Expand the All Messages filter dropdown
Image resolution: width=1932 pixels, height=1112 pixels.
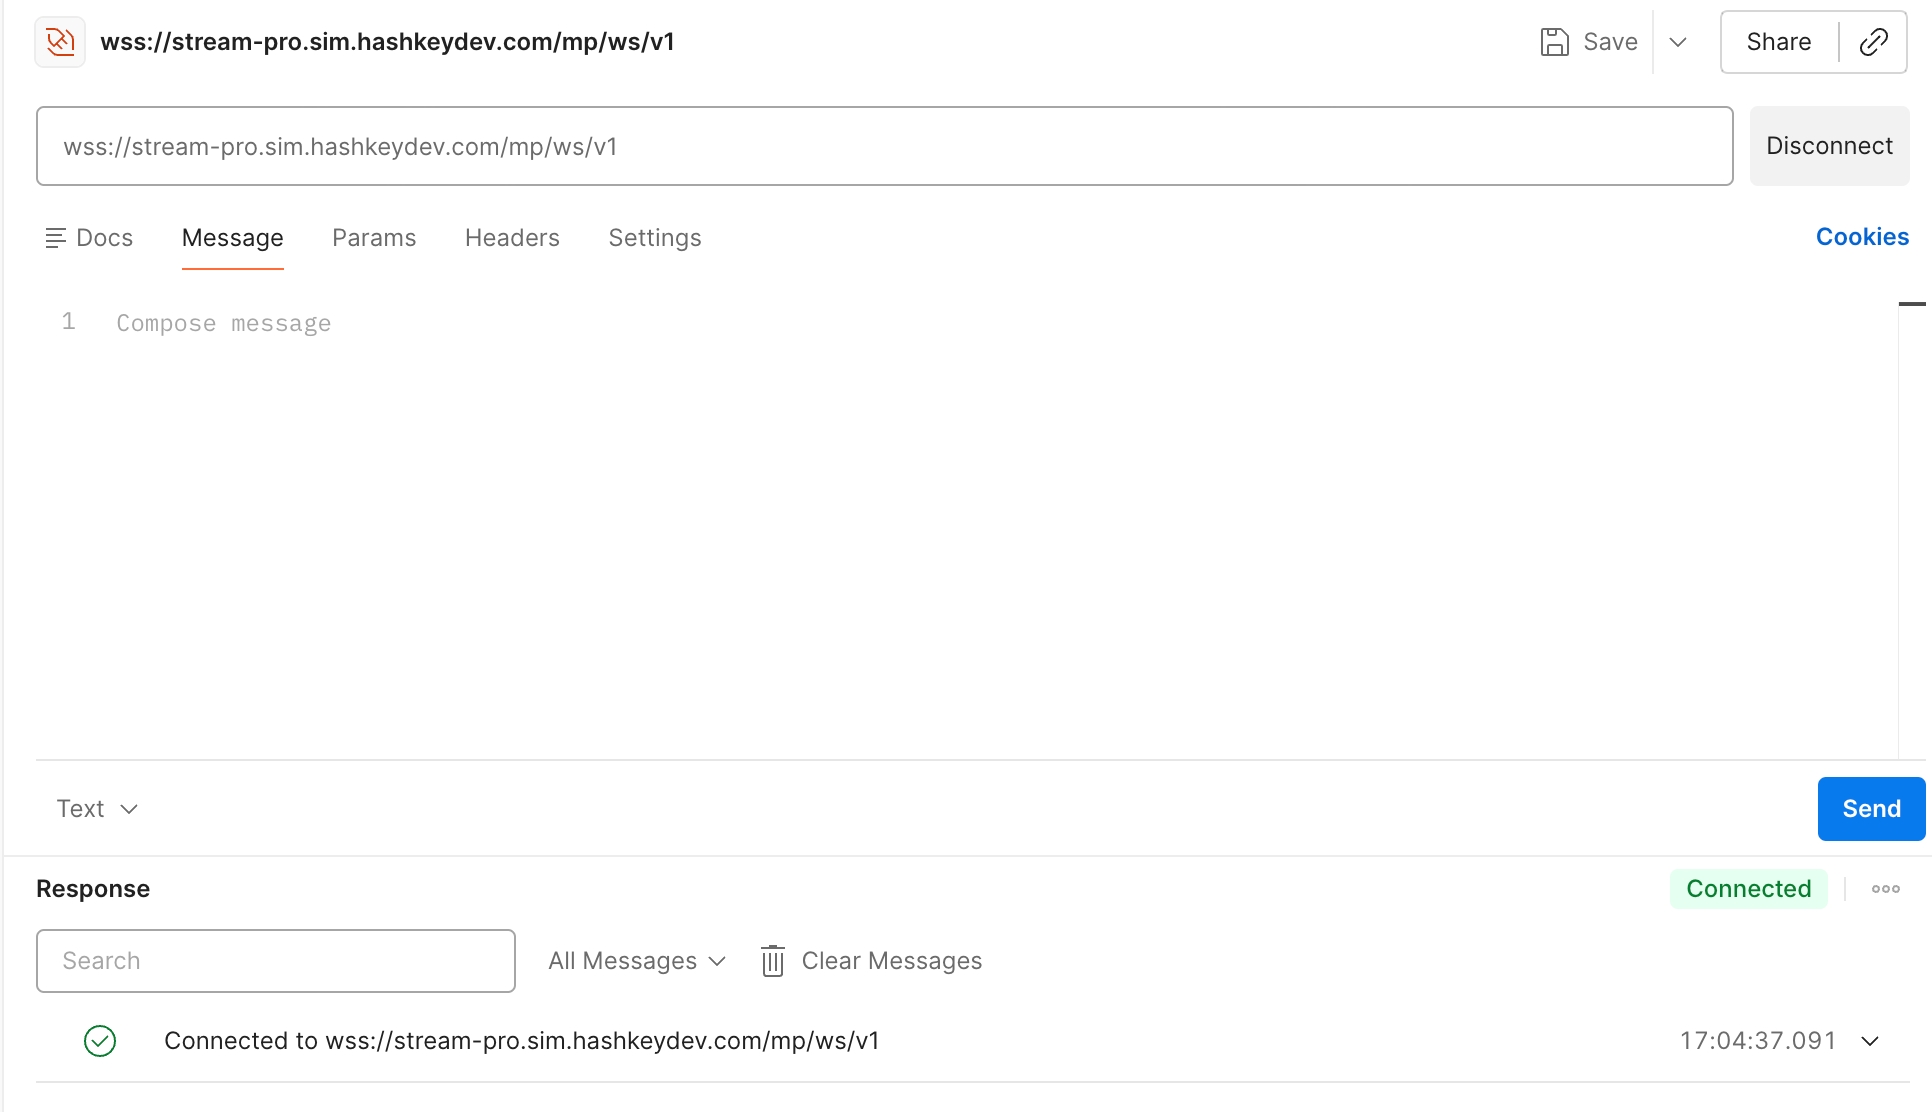pos(637,961)
